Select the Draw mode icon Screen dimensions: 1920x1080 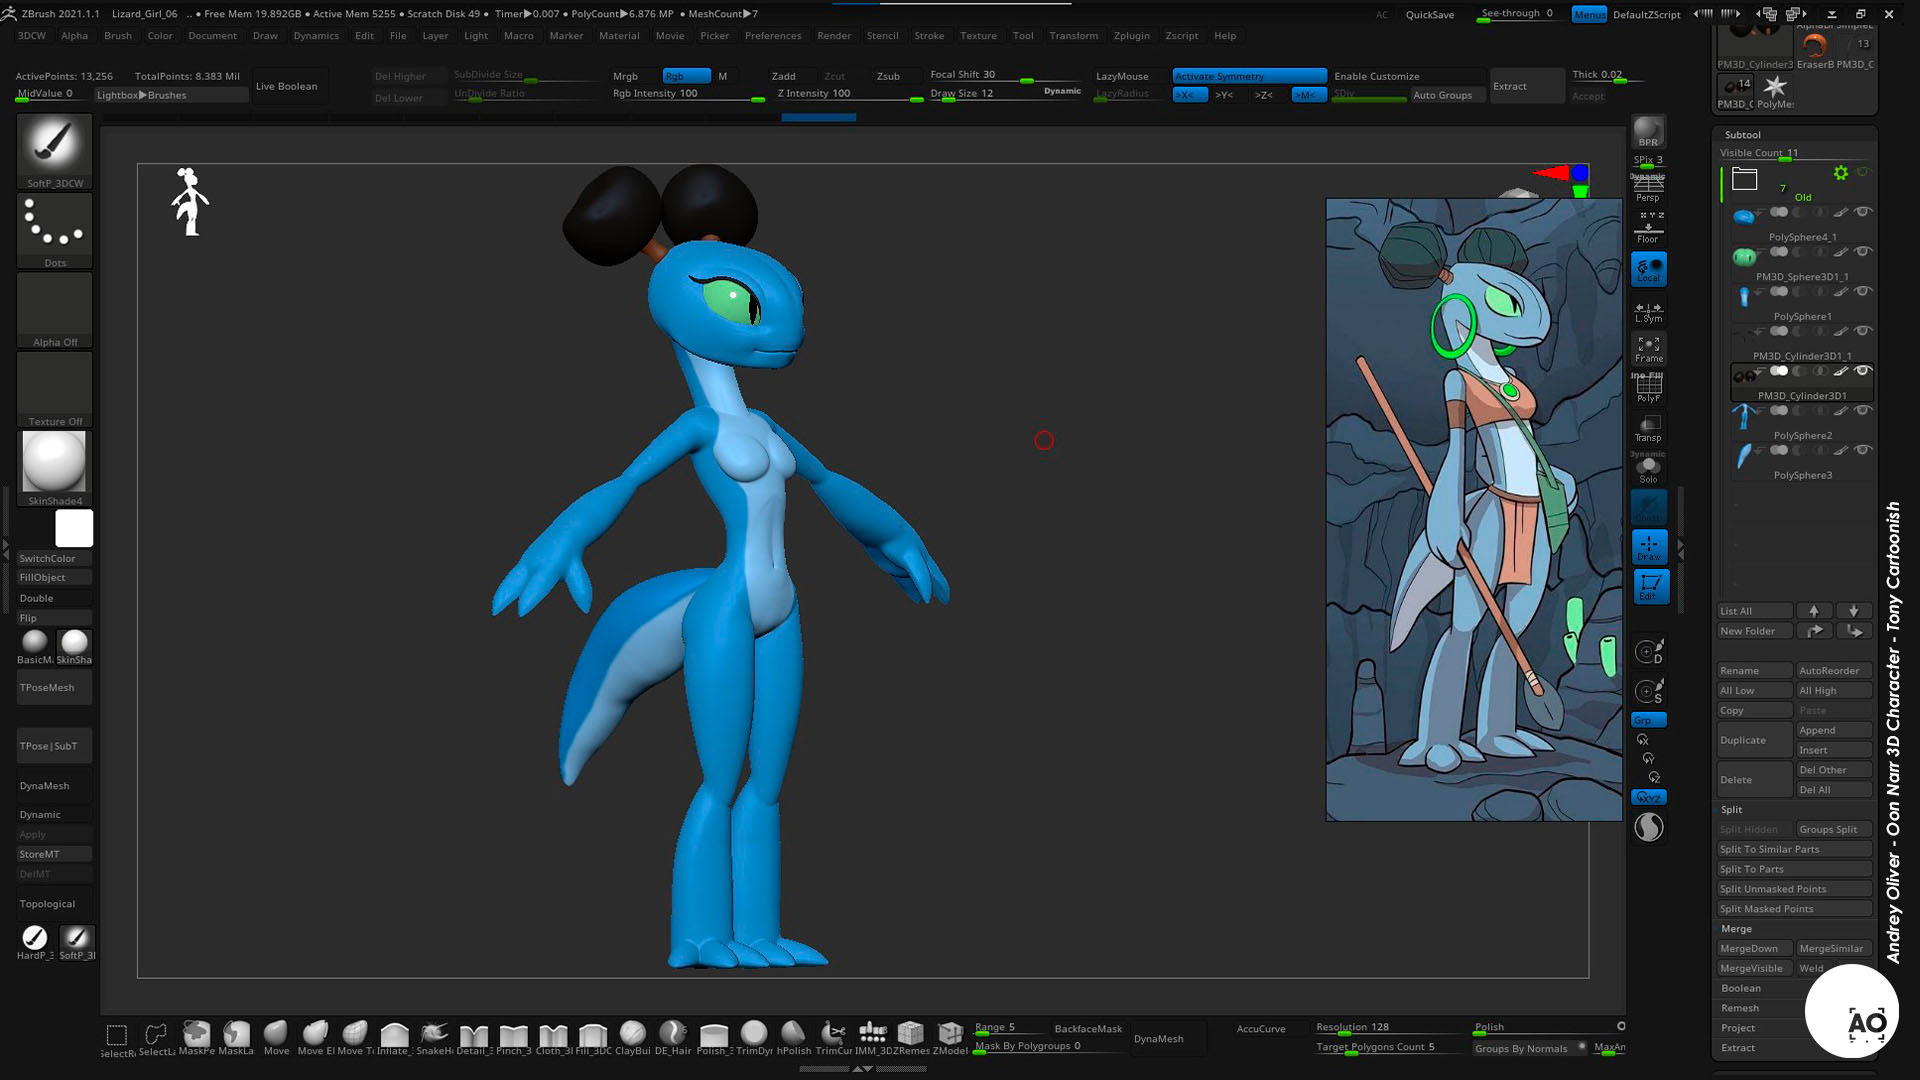coord(1649,547)
